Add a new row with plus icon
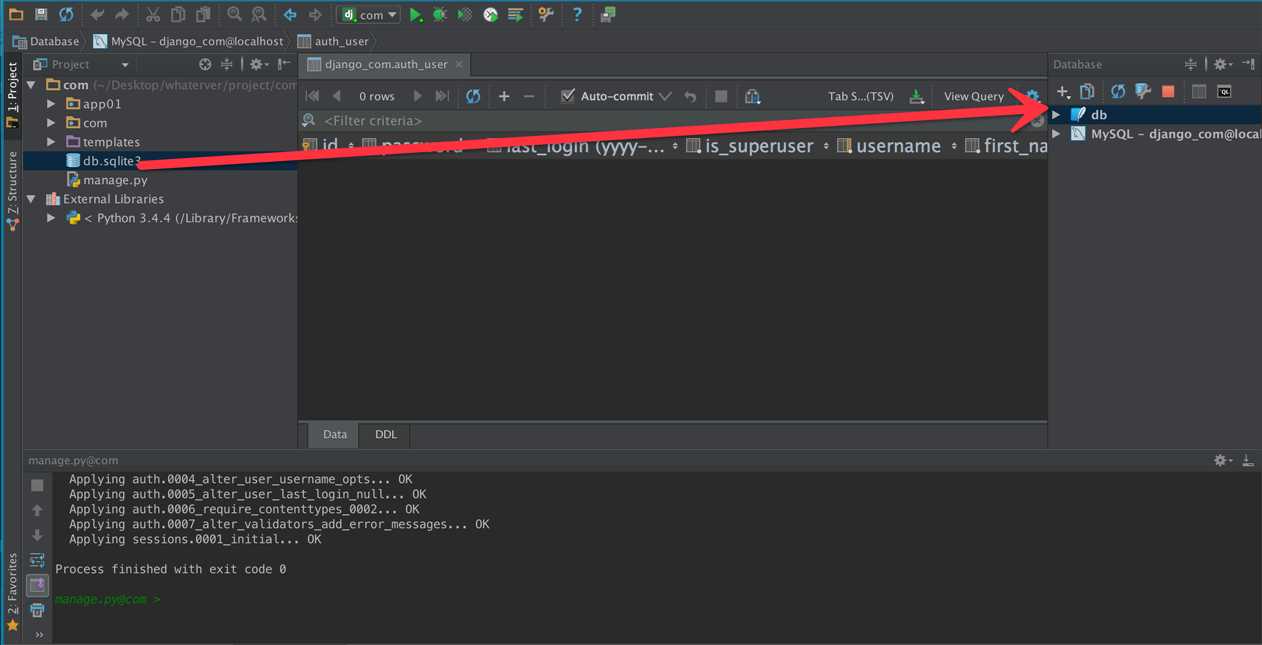Viewport: 1262px width, 645px height. [504, 96]
